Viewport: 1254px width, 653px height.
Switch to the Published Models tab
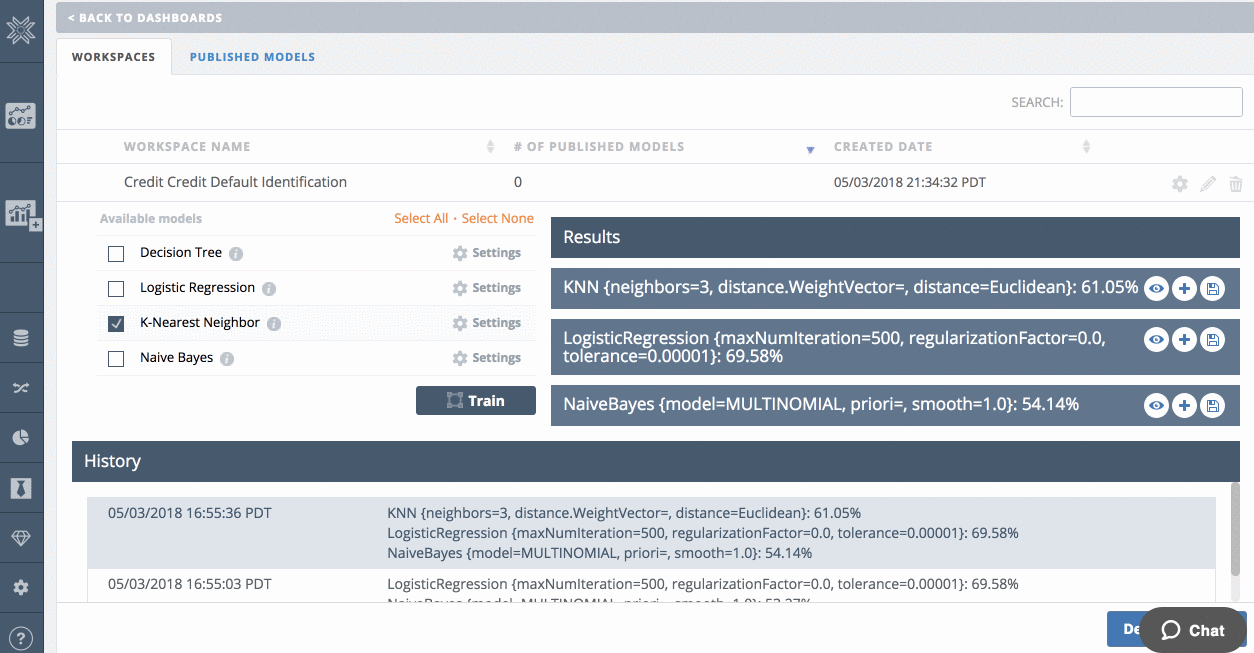[x=252, y=57]
